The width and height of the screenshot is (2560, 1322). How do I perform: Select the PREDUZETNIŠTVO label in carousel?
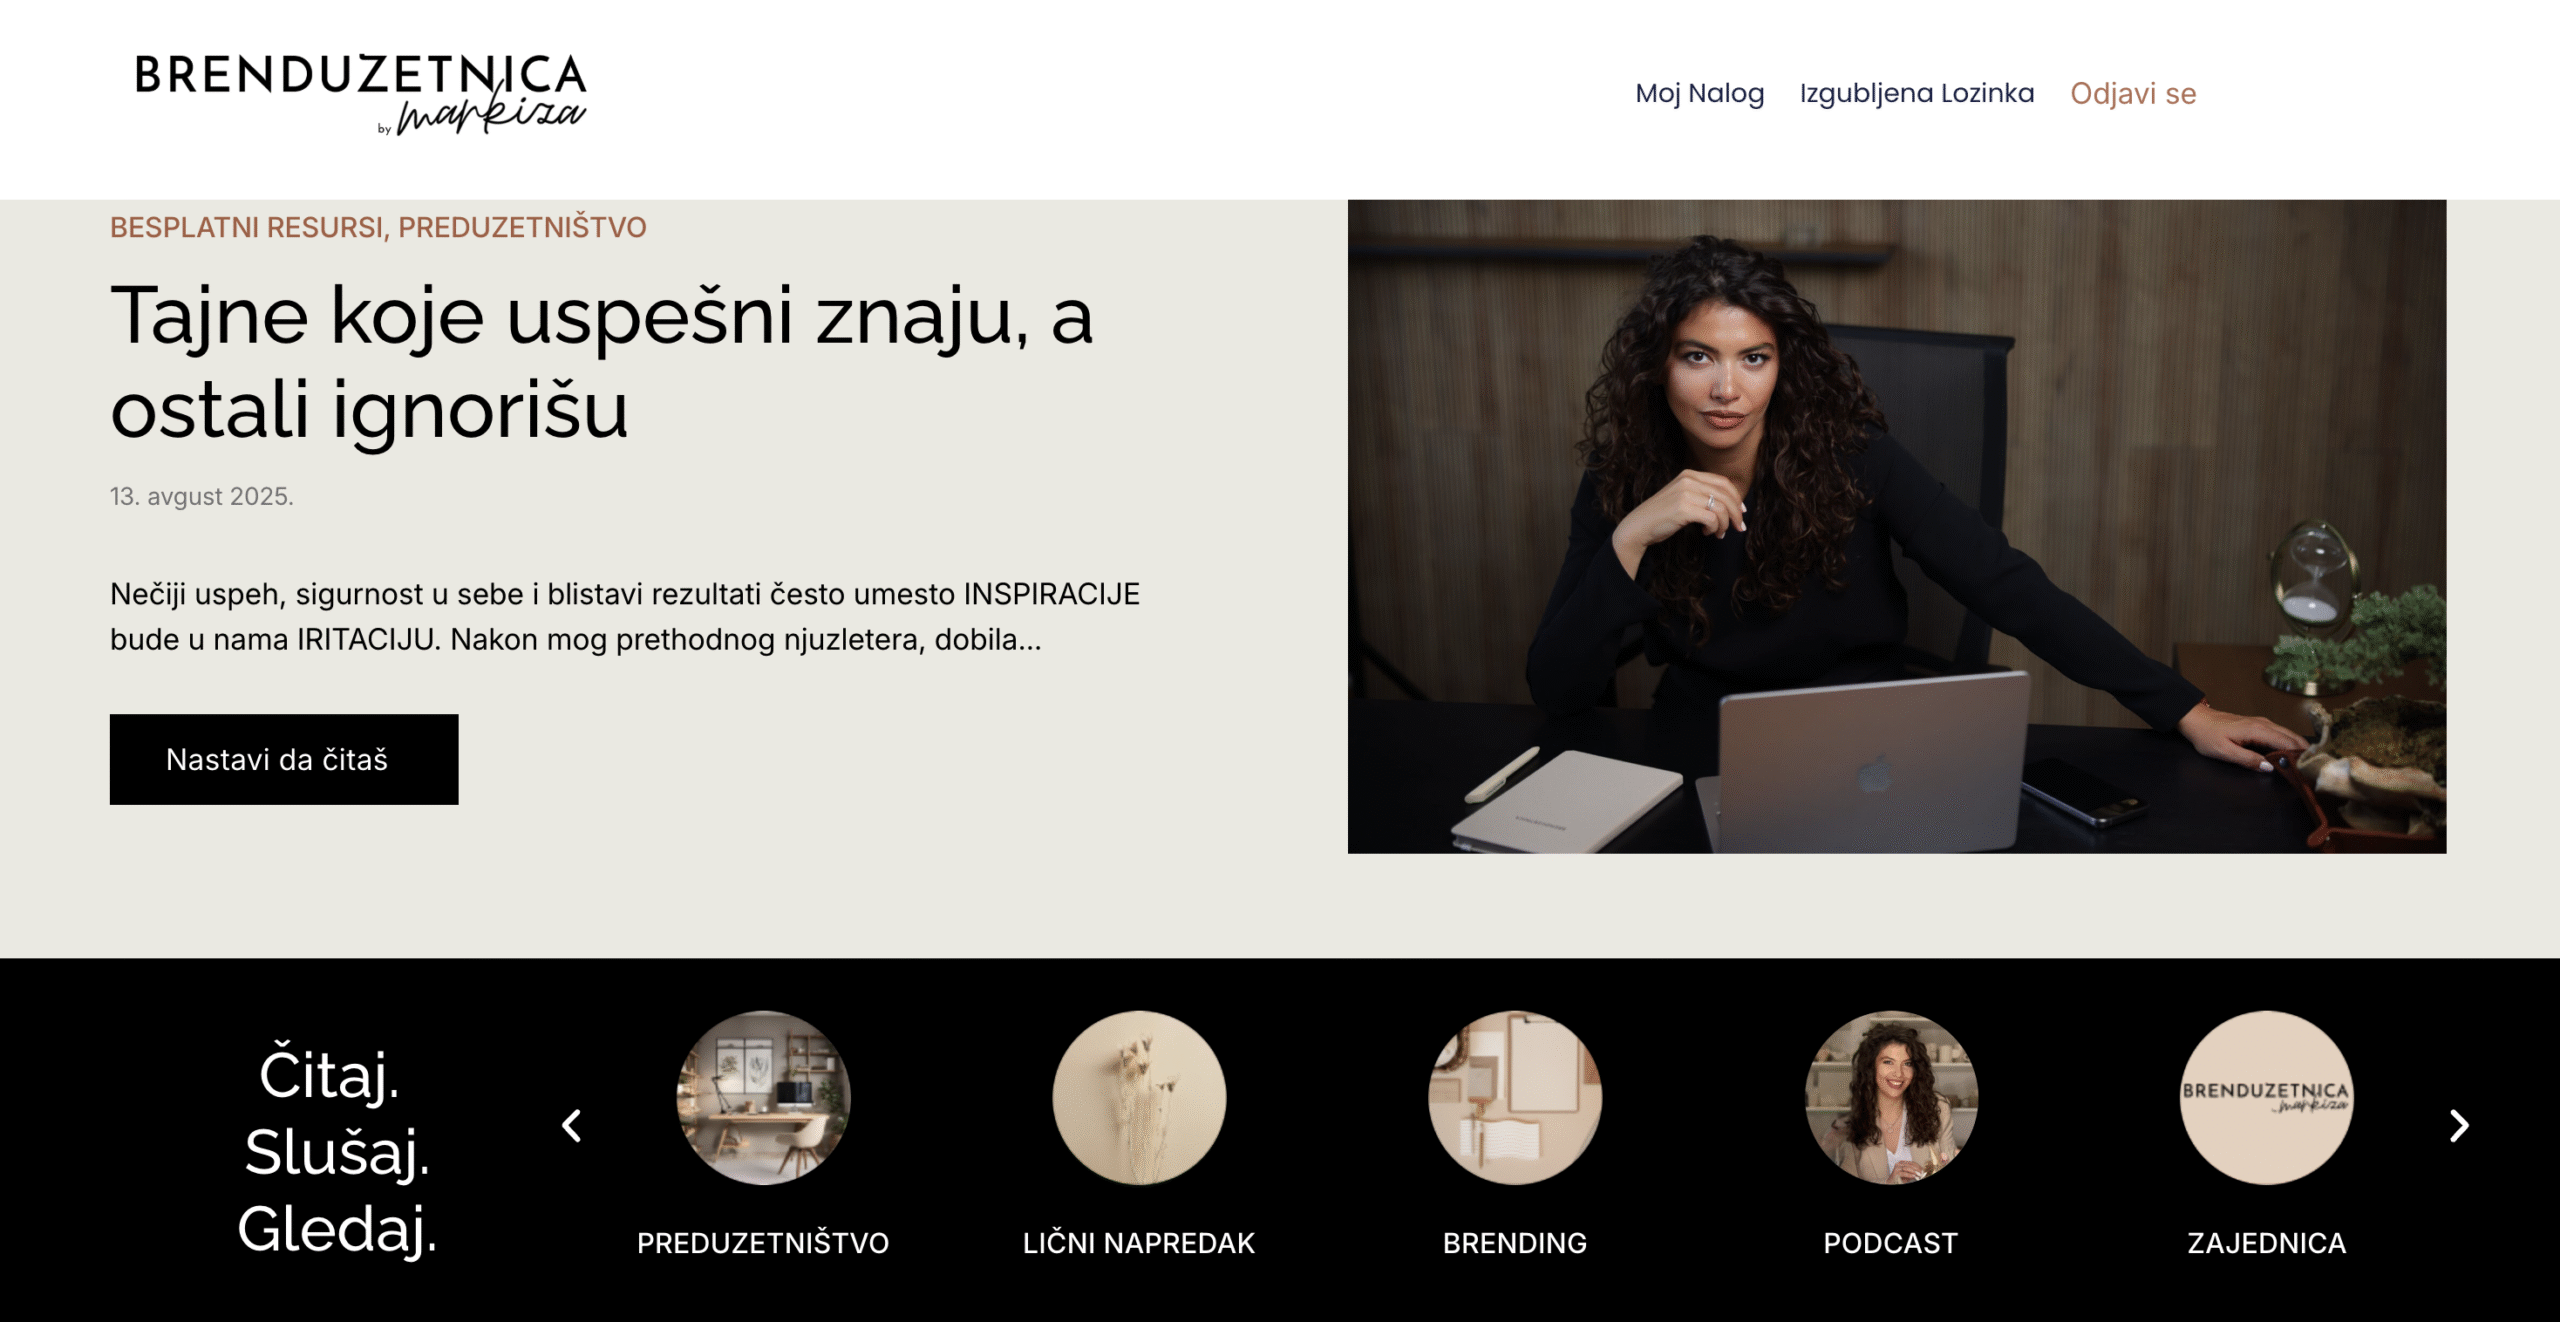point(763,1243)
